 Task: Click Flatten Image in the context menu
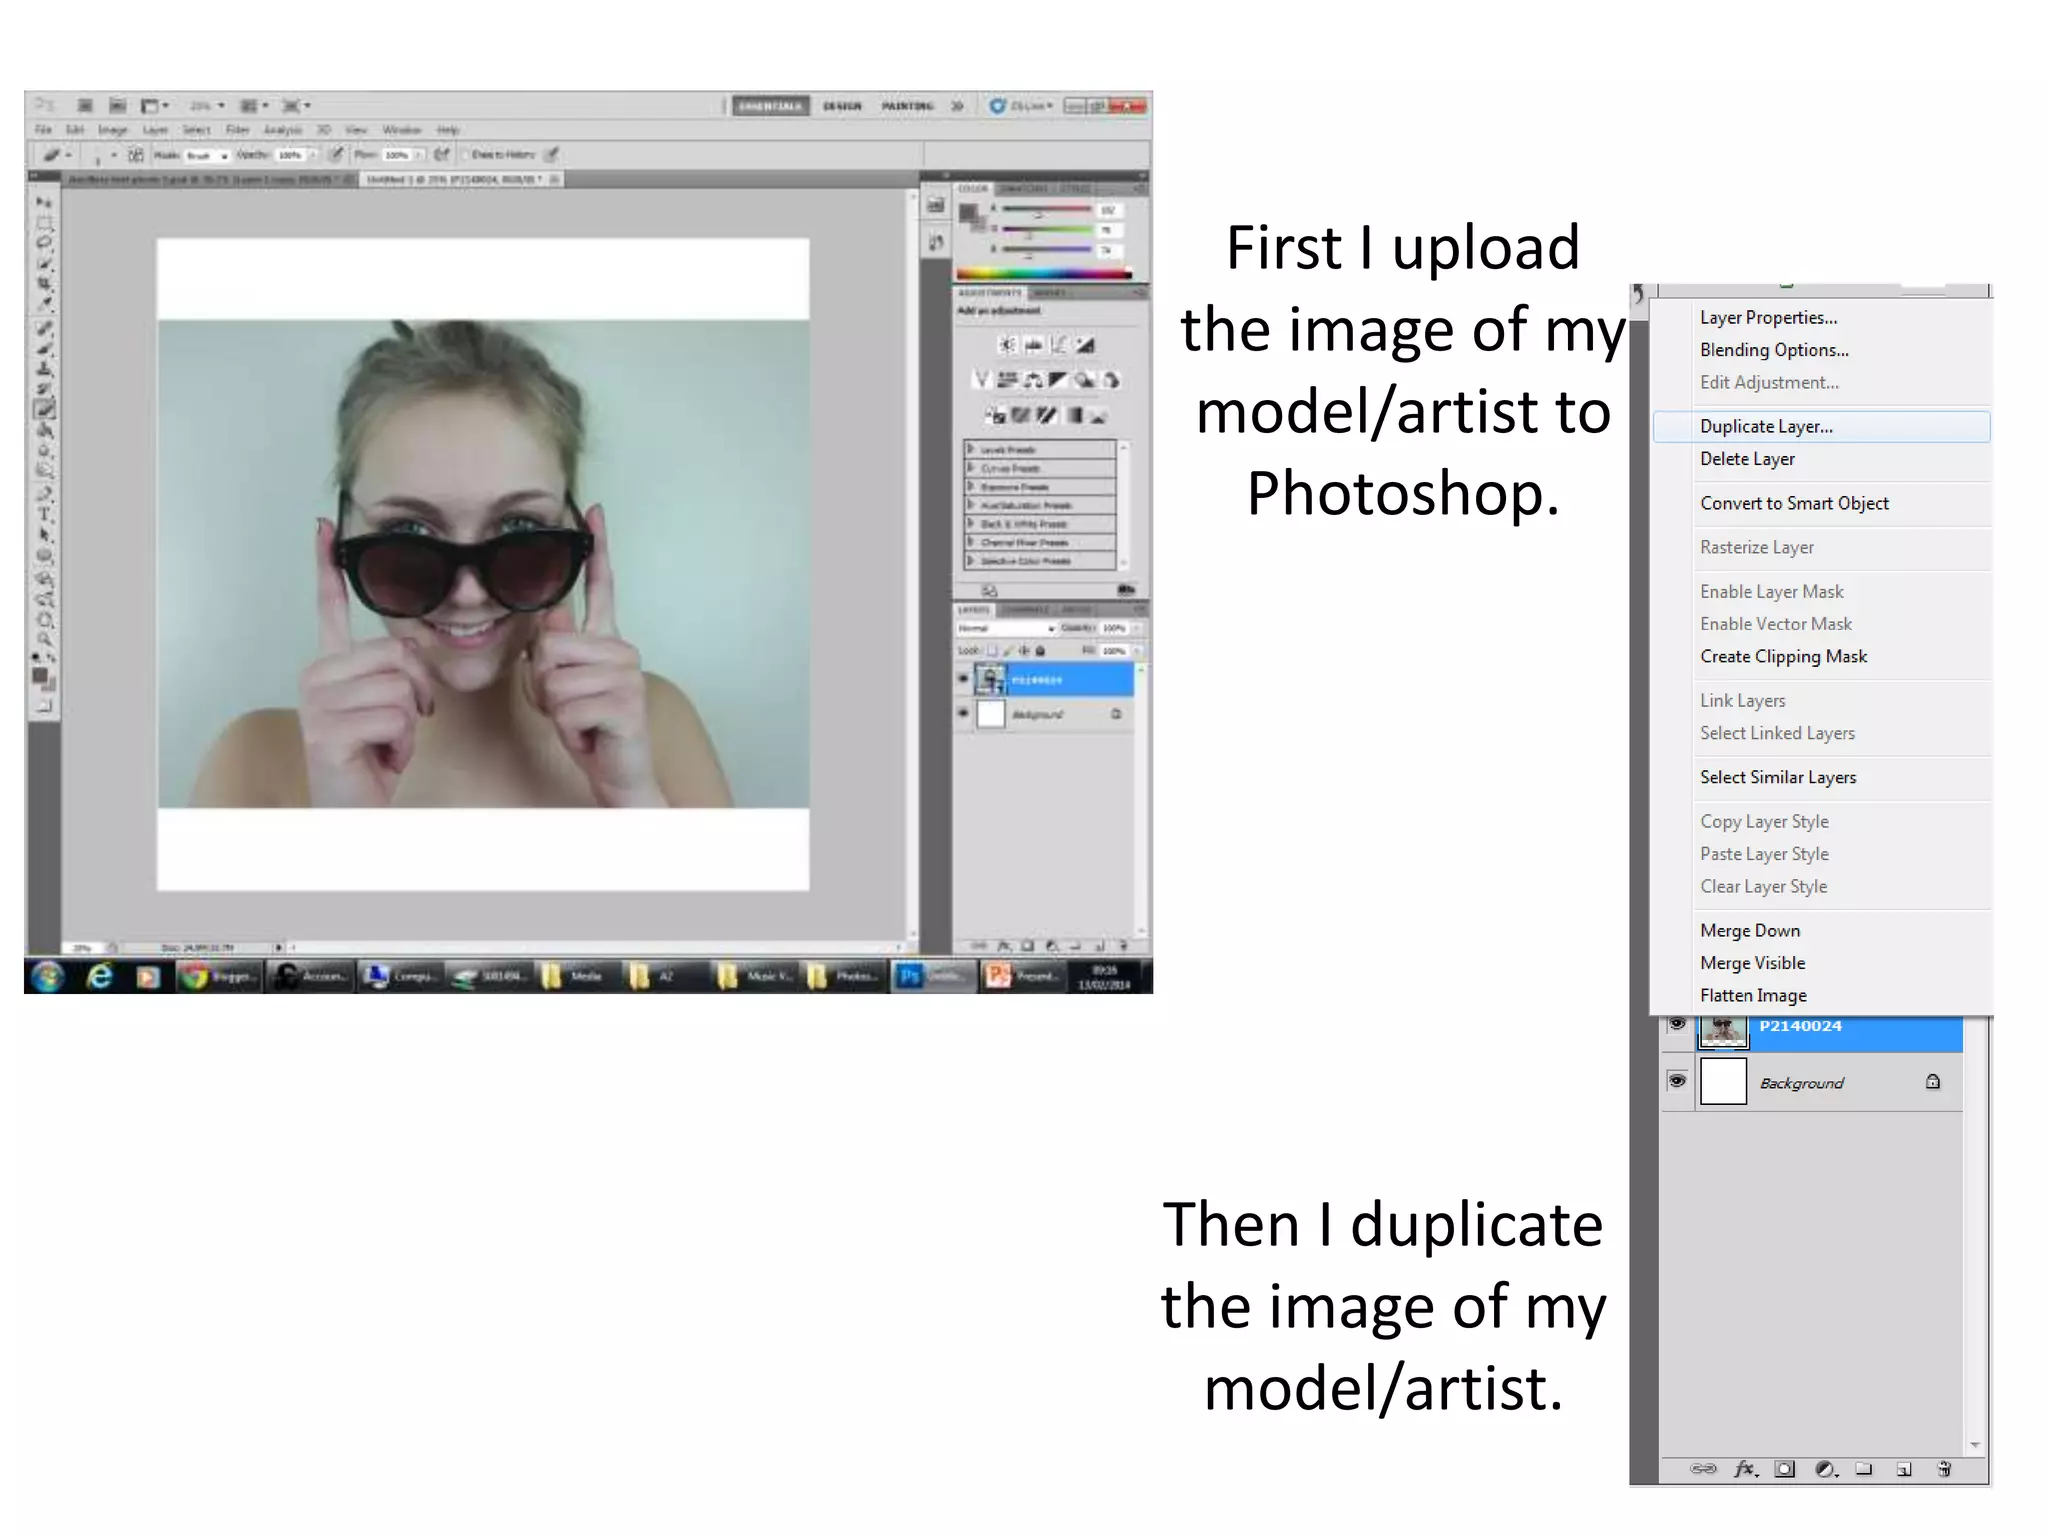tap(1753, 995)
